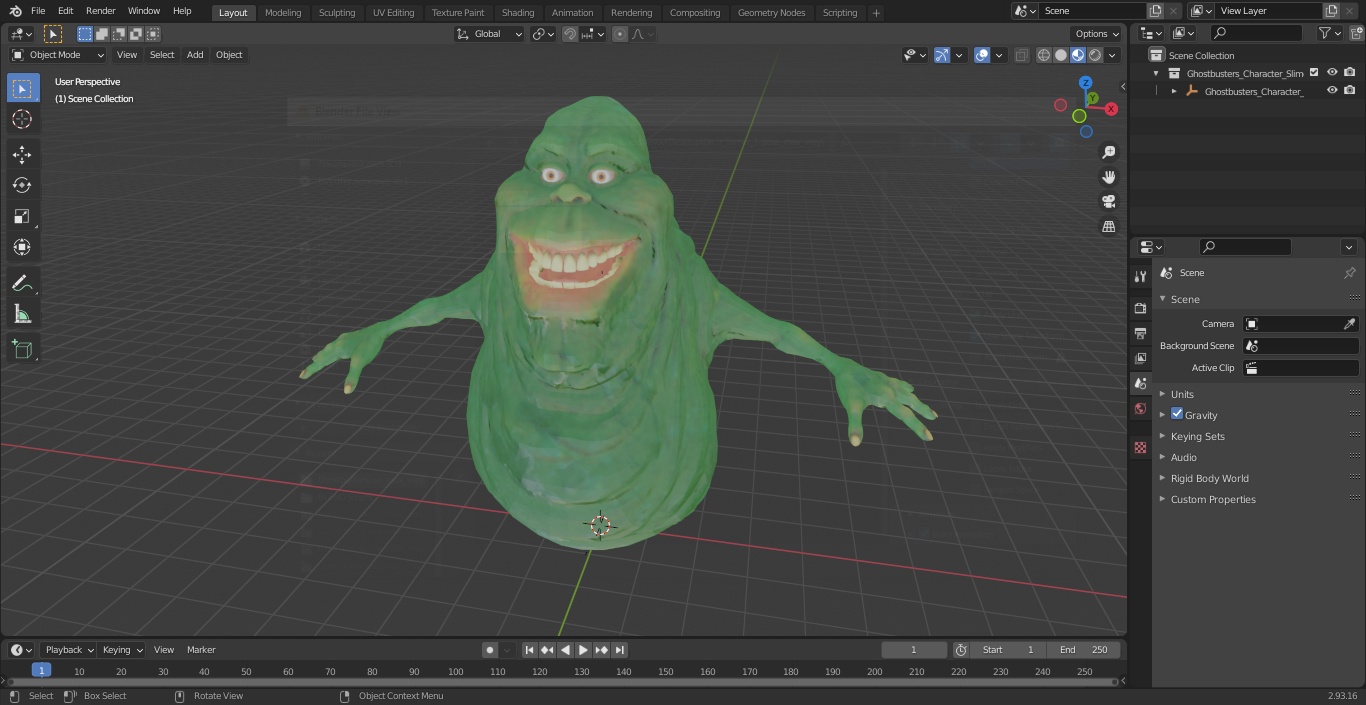Exclude Ghostbusters_Character_Slim collection checkbox
The width and height of the screenshot is (1366, 705).
(x=1314, y=73)
